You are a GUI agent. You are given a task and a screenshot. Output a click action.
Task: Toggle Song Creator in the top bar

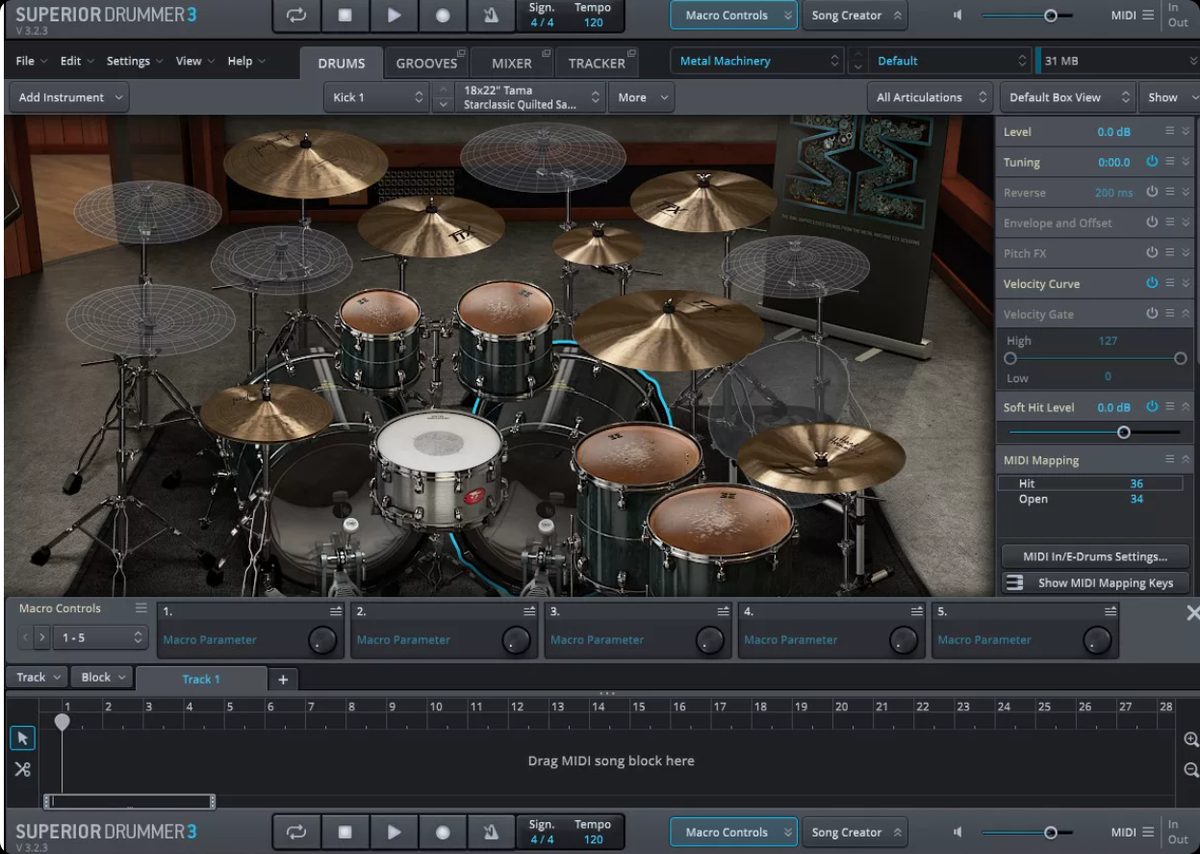pos(855,16)
